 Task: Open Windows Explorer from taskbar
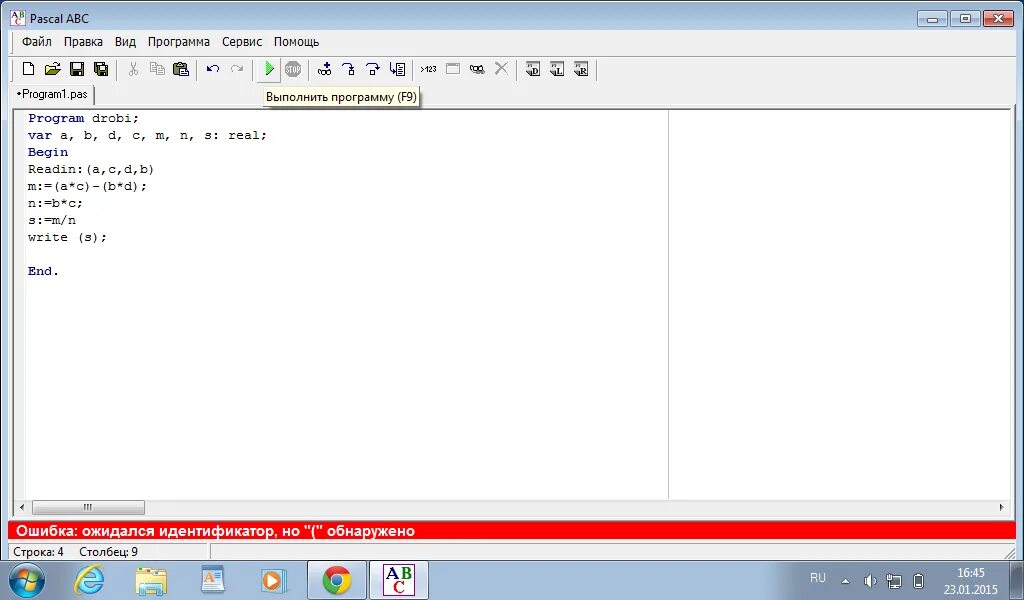coord(151,580)
